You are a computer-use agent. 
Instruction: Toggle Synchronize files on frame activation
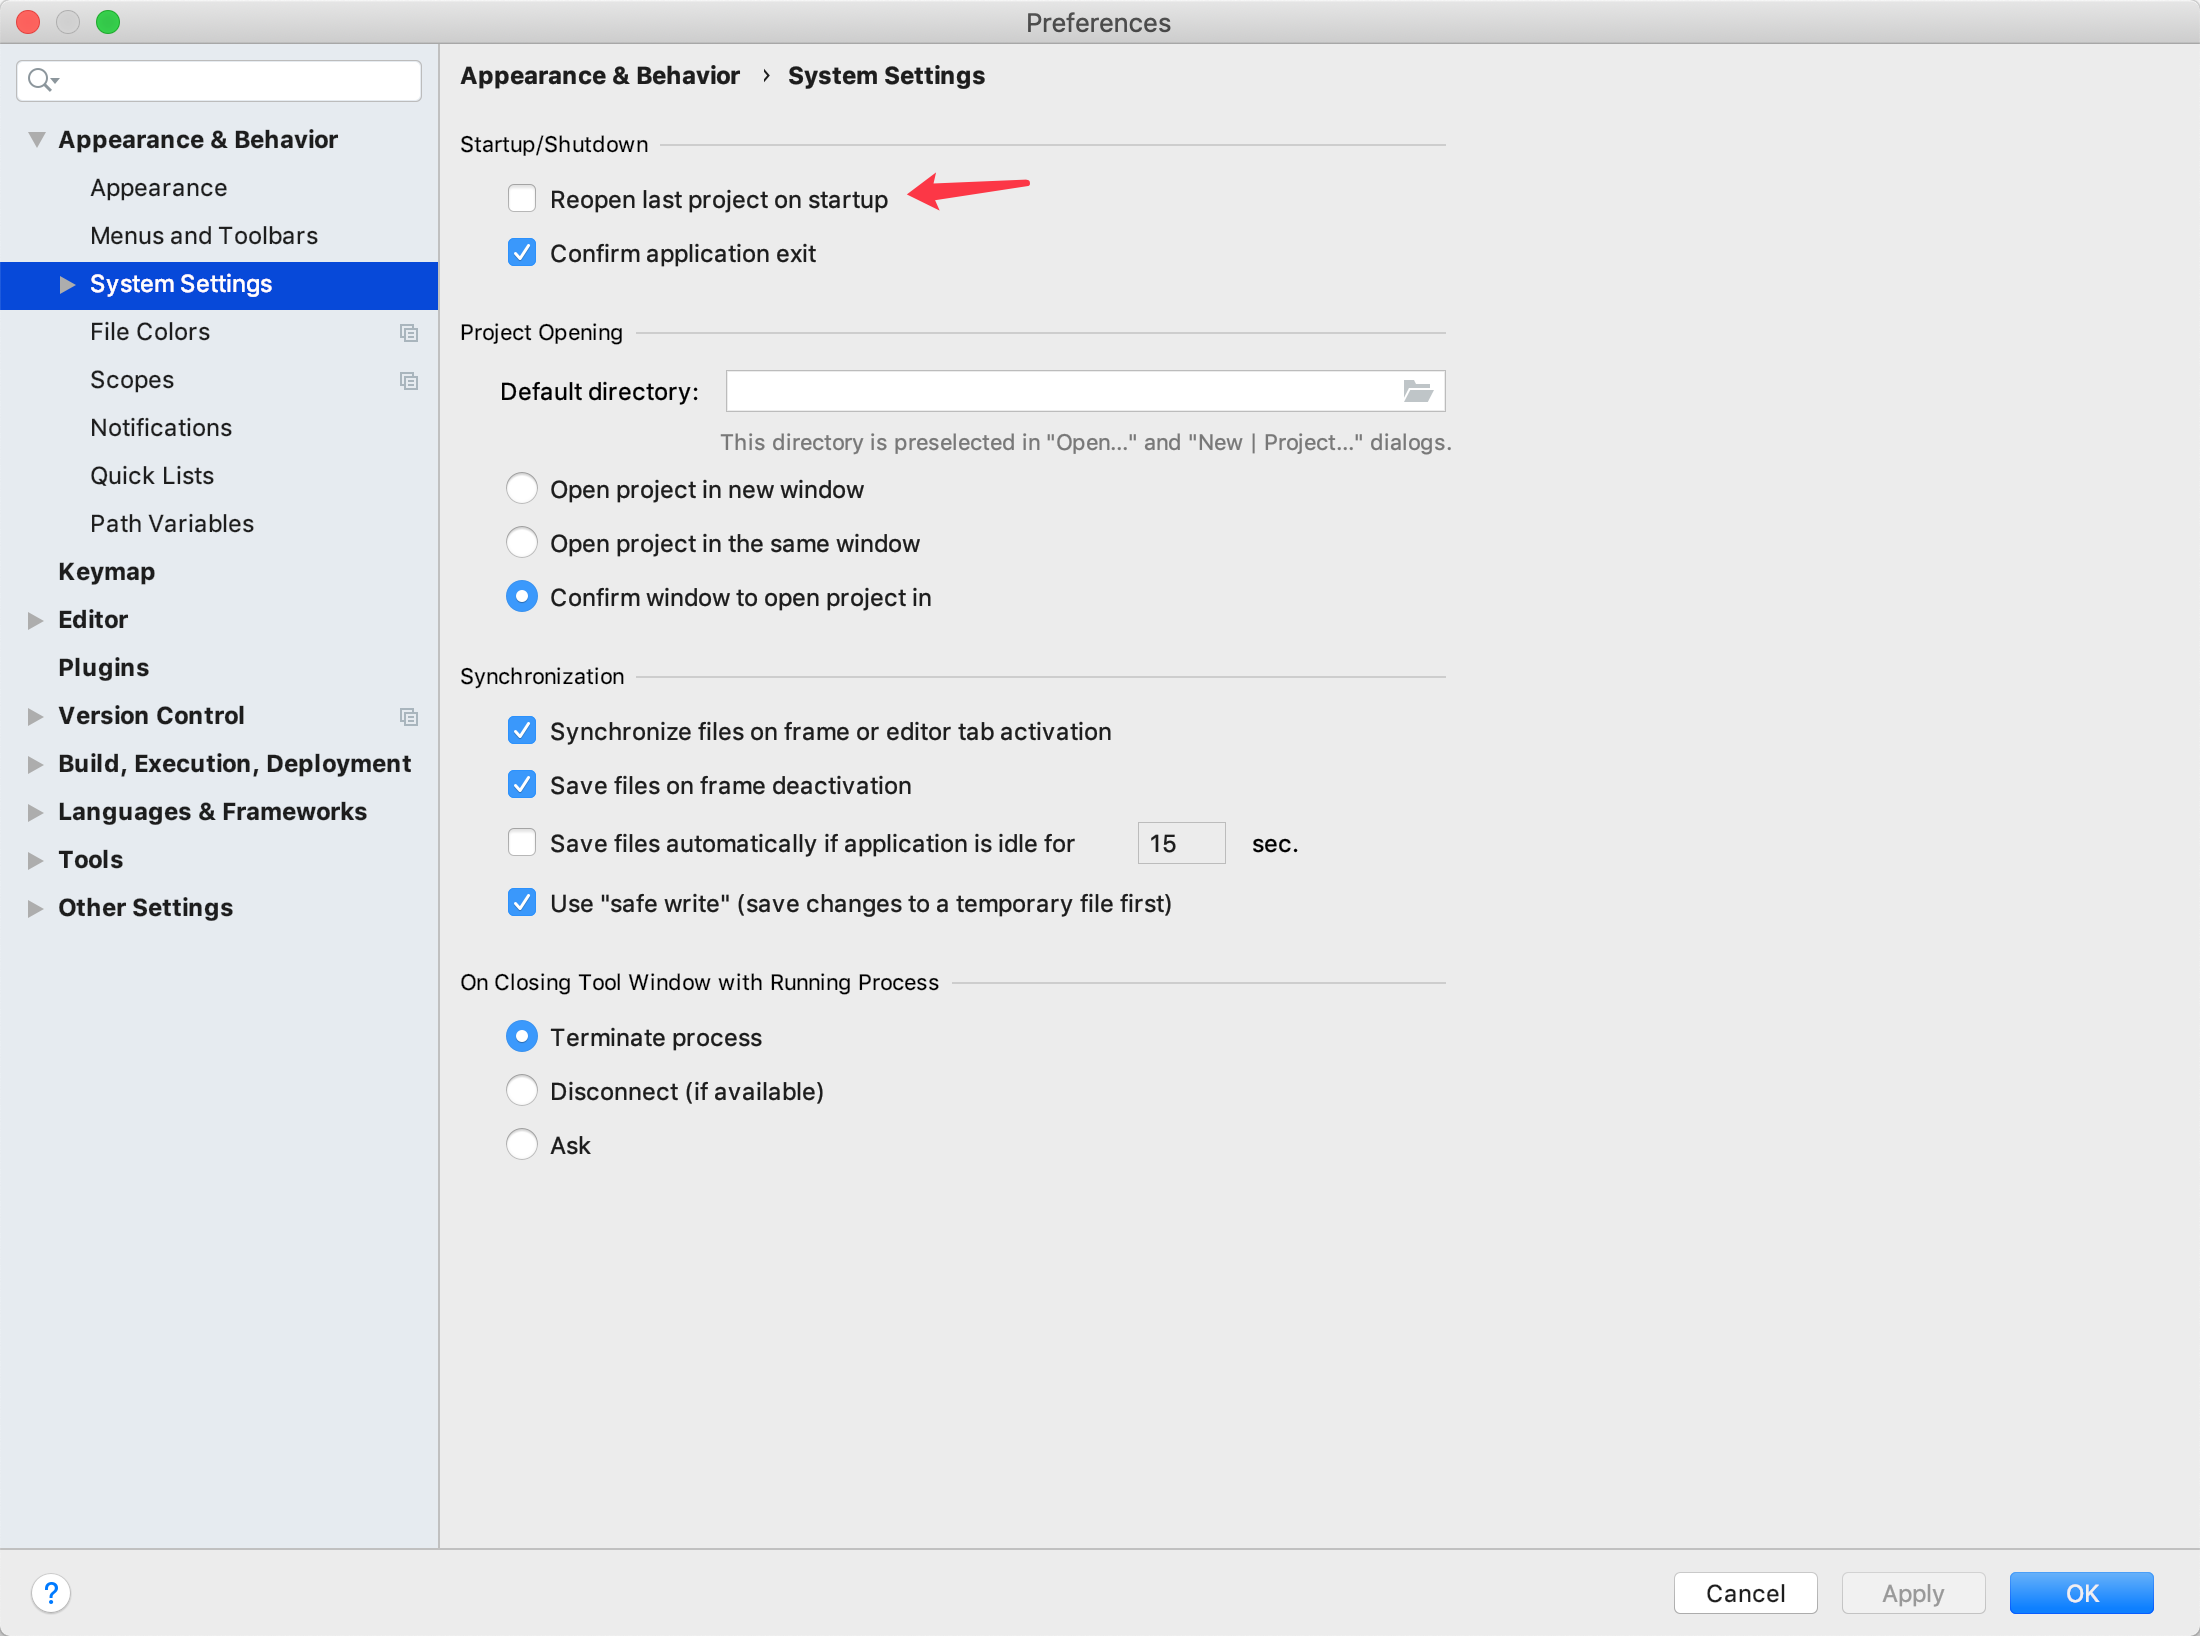coord(522,731)
